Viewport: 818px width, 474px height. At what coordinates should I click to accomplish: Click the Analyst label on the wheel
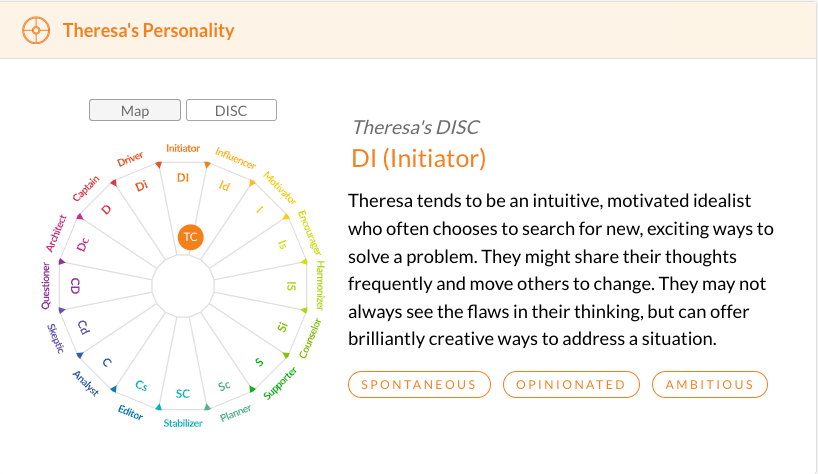click(85, 383)
